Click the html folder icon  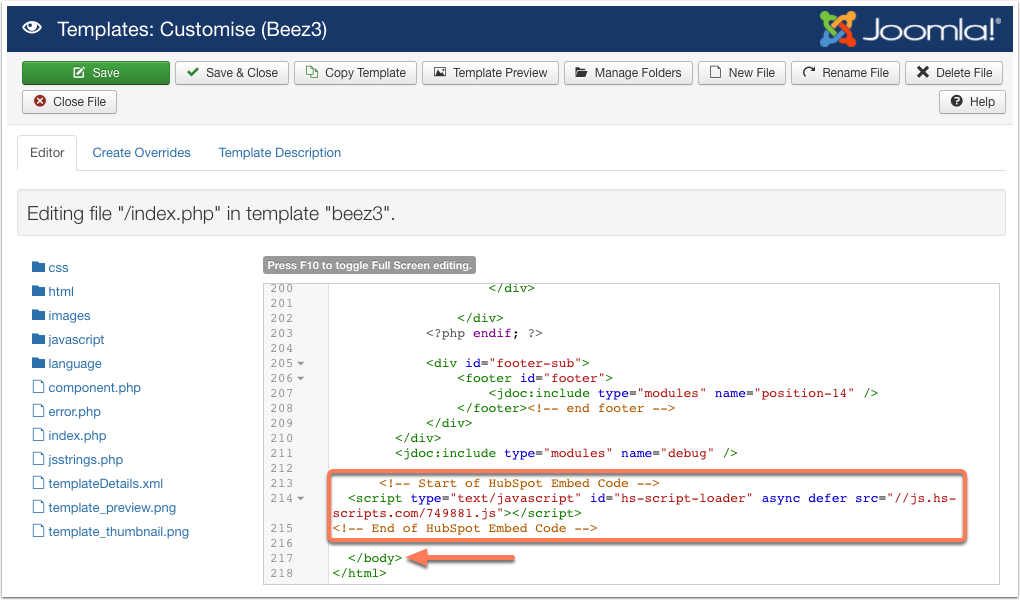(x=38, y=292)
